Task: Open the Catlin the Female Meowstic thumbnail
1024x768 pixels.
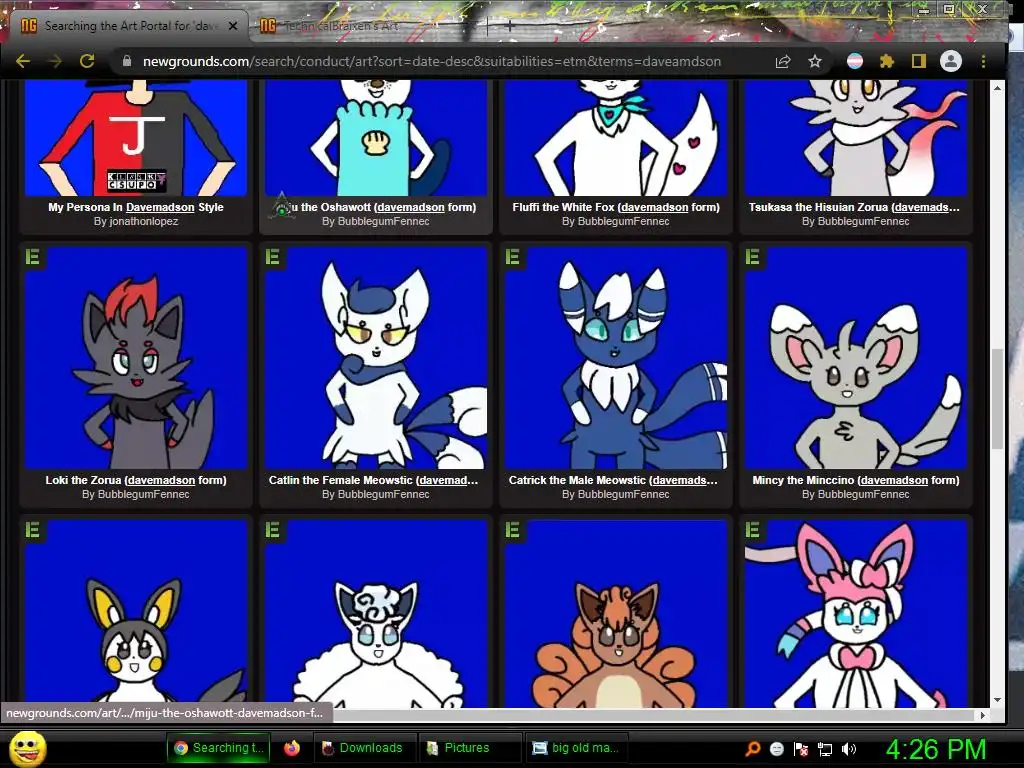Action: click(376, 357)
